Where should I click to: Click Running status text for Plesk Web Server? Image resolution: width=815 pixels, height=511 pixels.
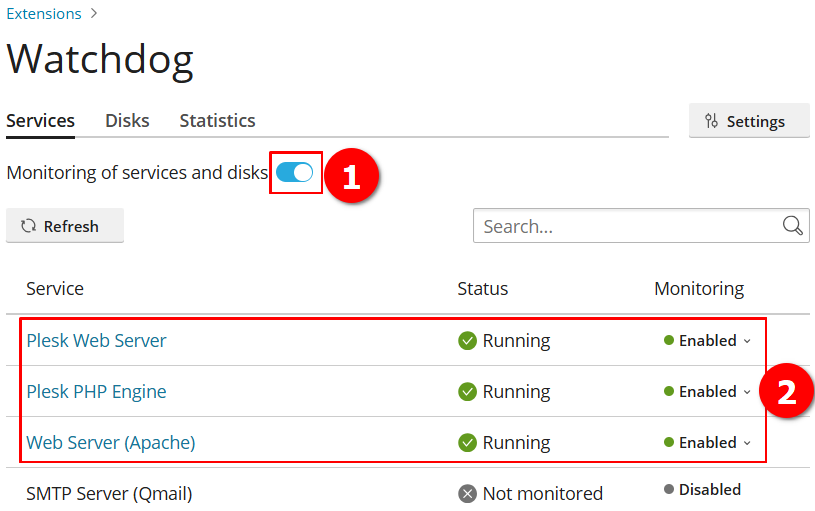[x=516, y=341]
